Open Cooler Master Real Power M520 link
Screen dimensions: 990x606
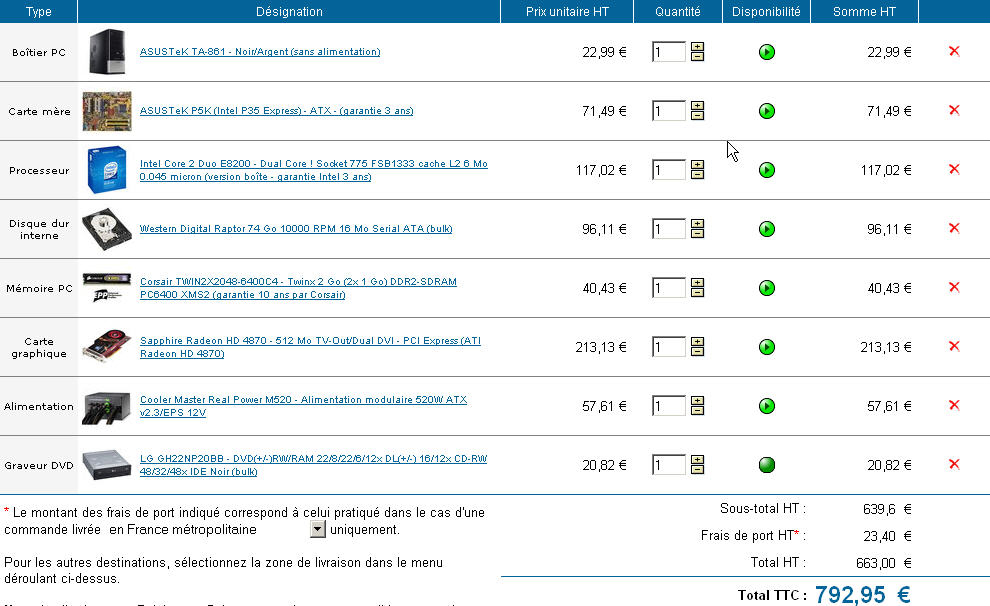303,406
